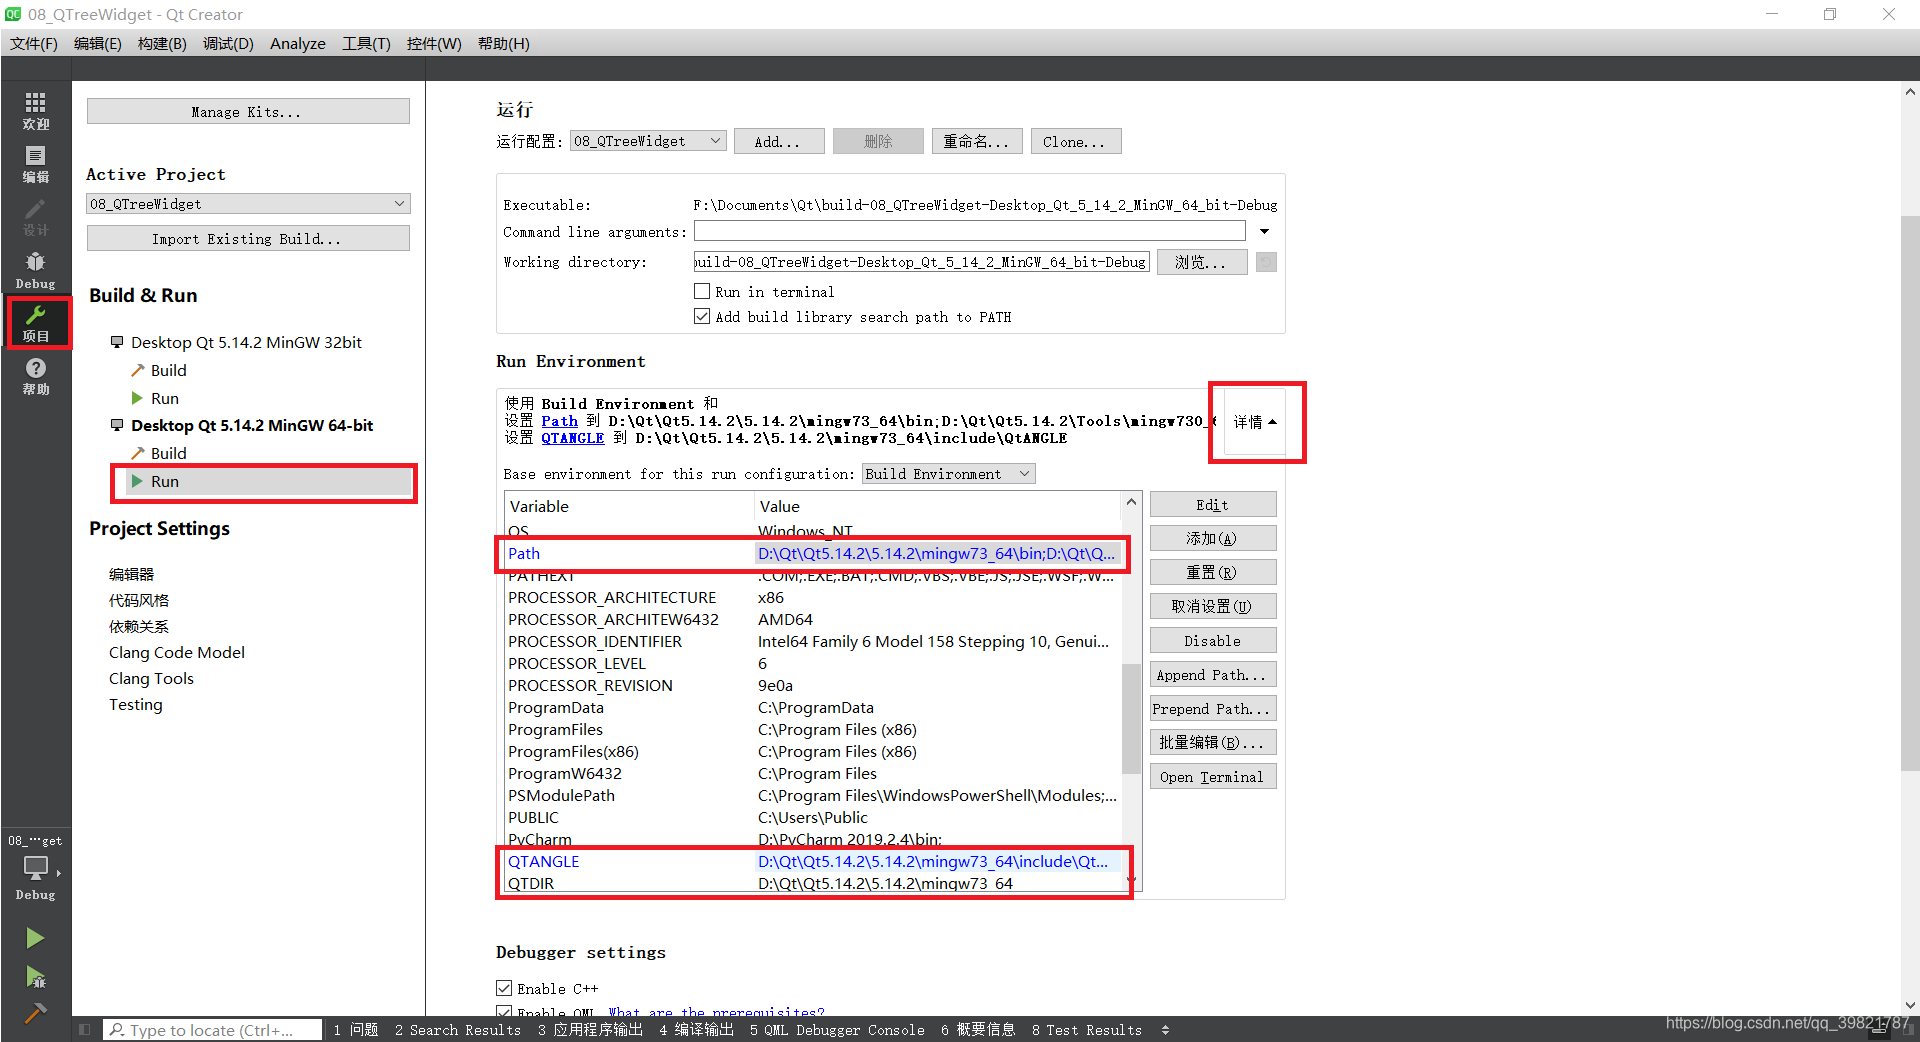Select Run under the MinGW 32bit kit
This screenshot has width=1920, height=1042.
pyautogui.click(x=165, y=398)
